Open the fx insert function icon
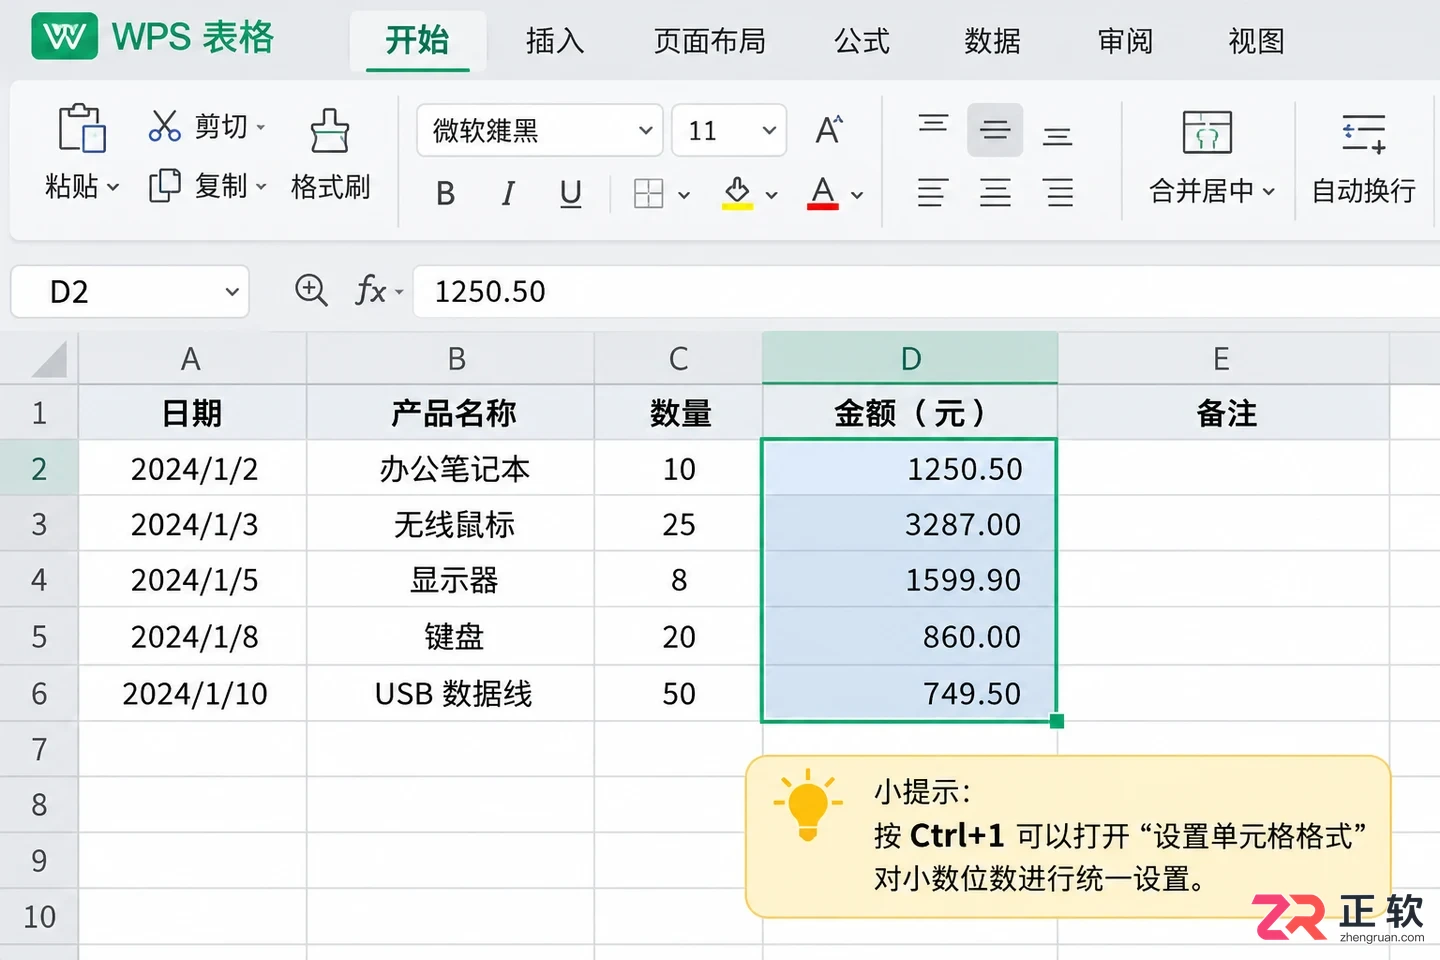 coord(371,291)
